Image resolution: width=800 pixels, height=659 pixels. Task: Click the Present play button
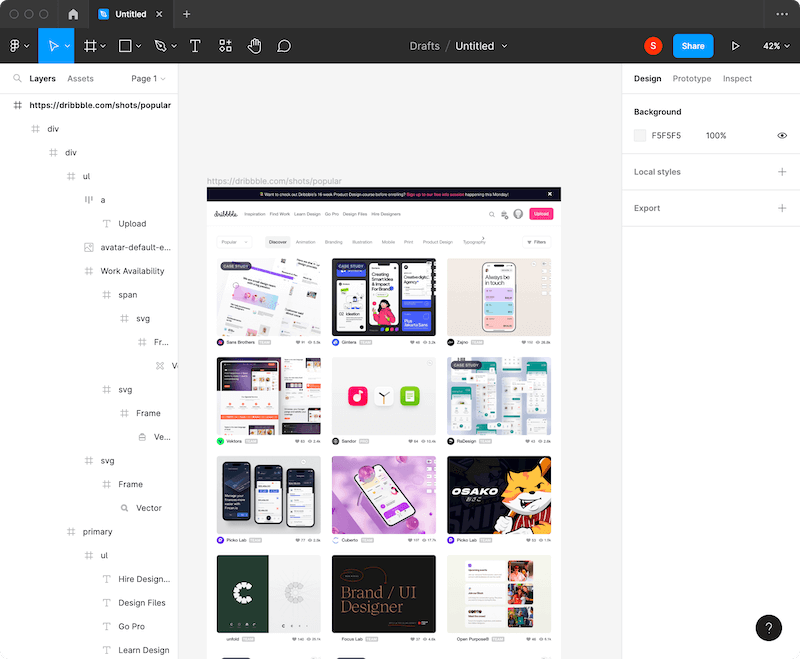click(x=736, y=46)
